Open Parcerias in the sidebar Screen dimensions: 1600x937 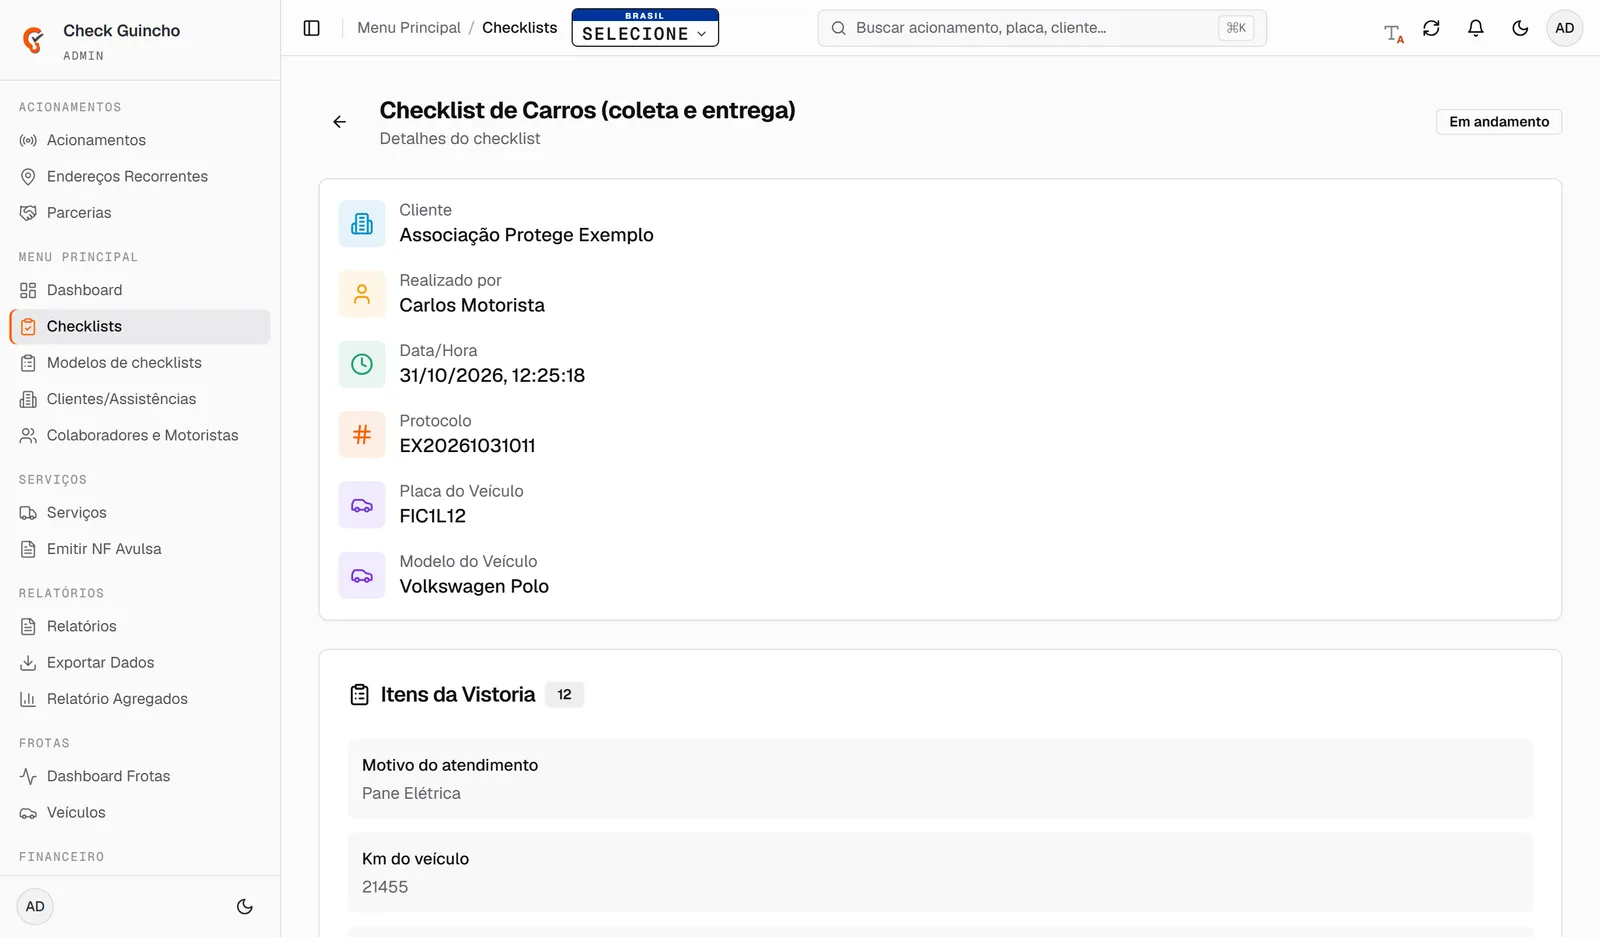[x=140, y=213]
